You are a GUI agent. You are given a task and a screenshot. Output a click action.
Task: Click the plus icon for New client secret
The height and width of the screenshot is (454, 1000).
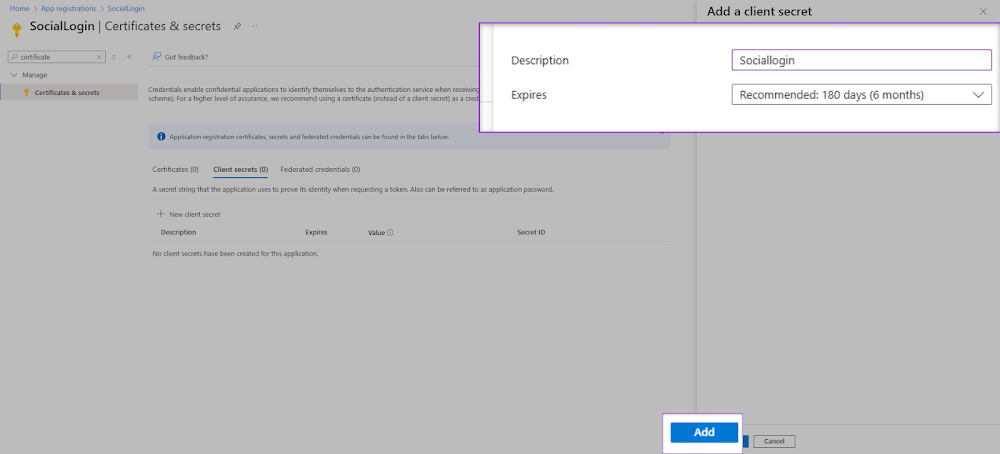point(160,214)
